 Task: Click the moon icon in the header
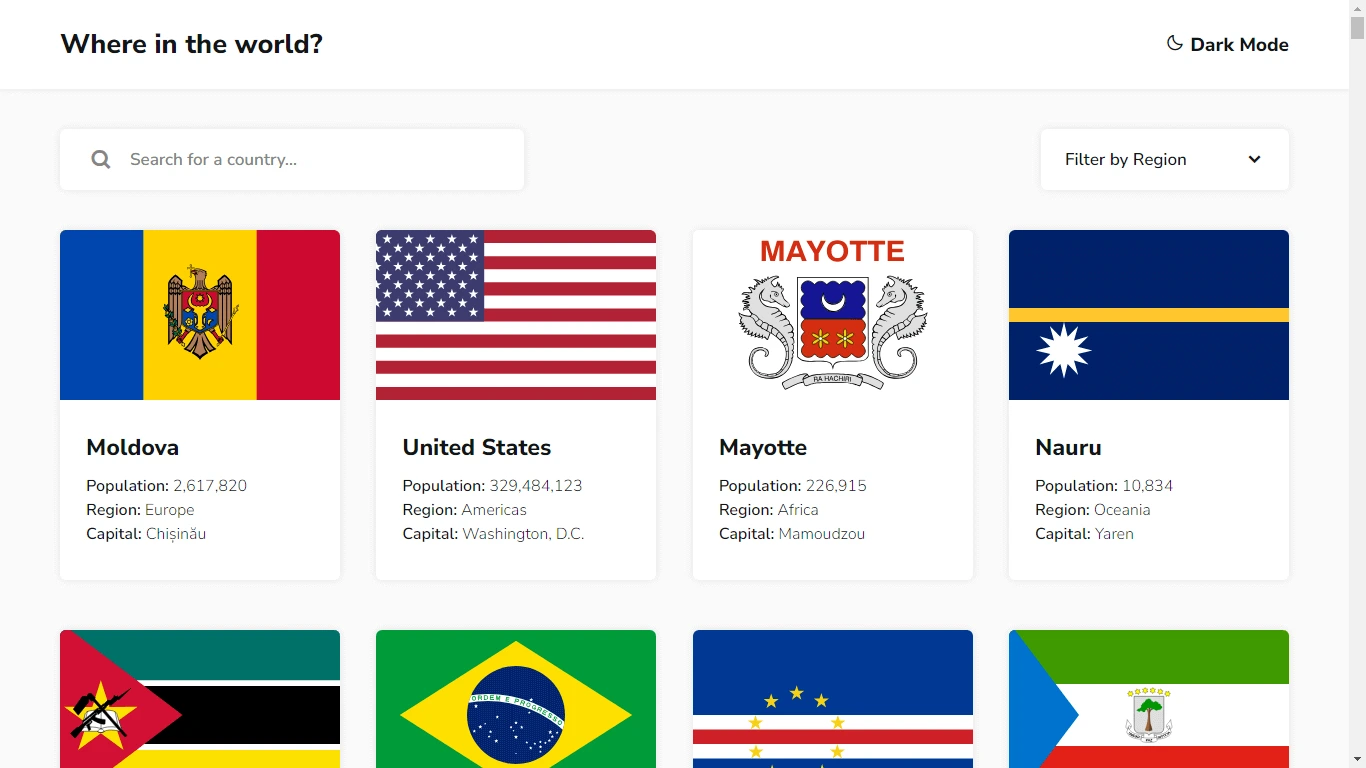click(x=1175, y=44)
